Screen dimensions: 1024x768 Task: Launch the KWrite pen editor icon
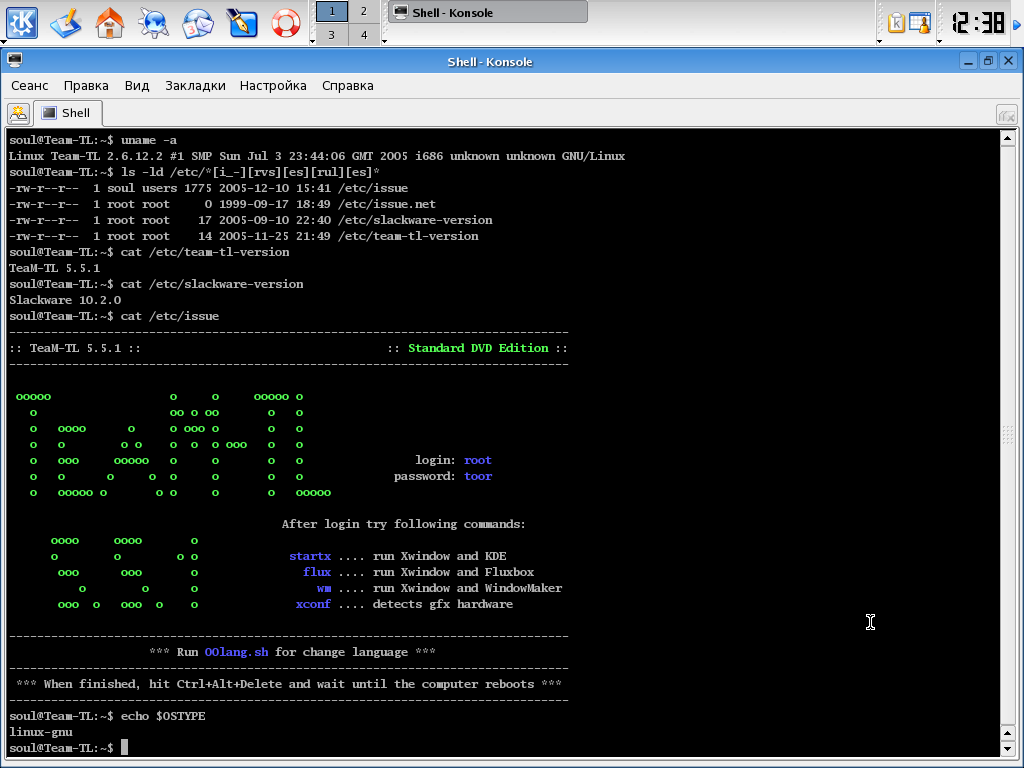[242, 23]
